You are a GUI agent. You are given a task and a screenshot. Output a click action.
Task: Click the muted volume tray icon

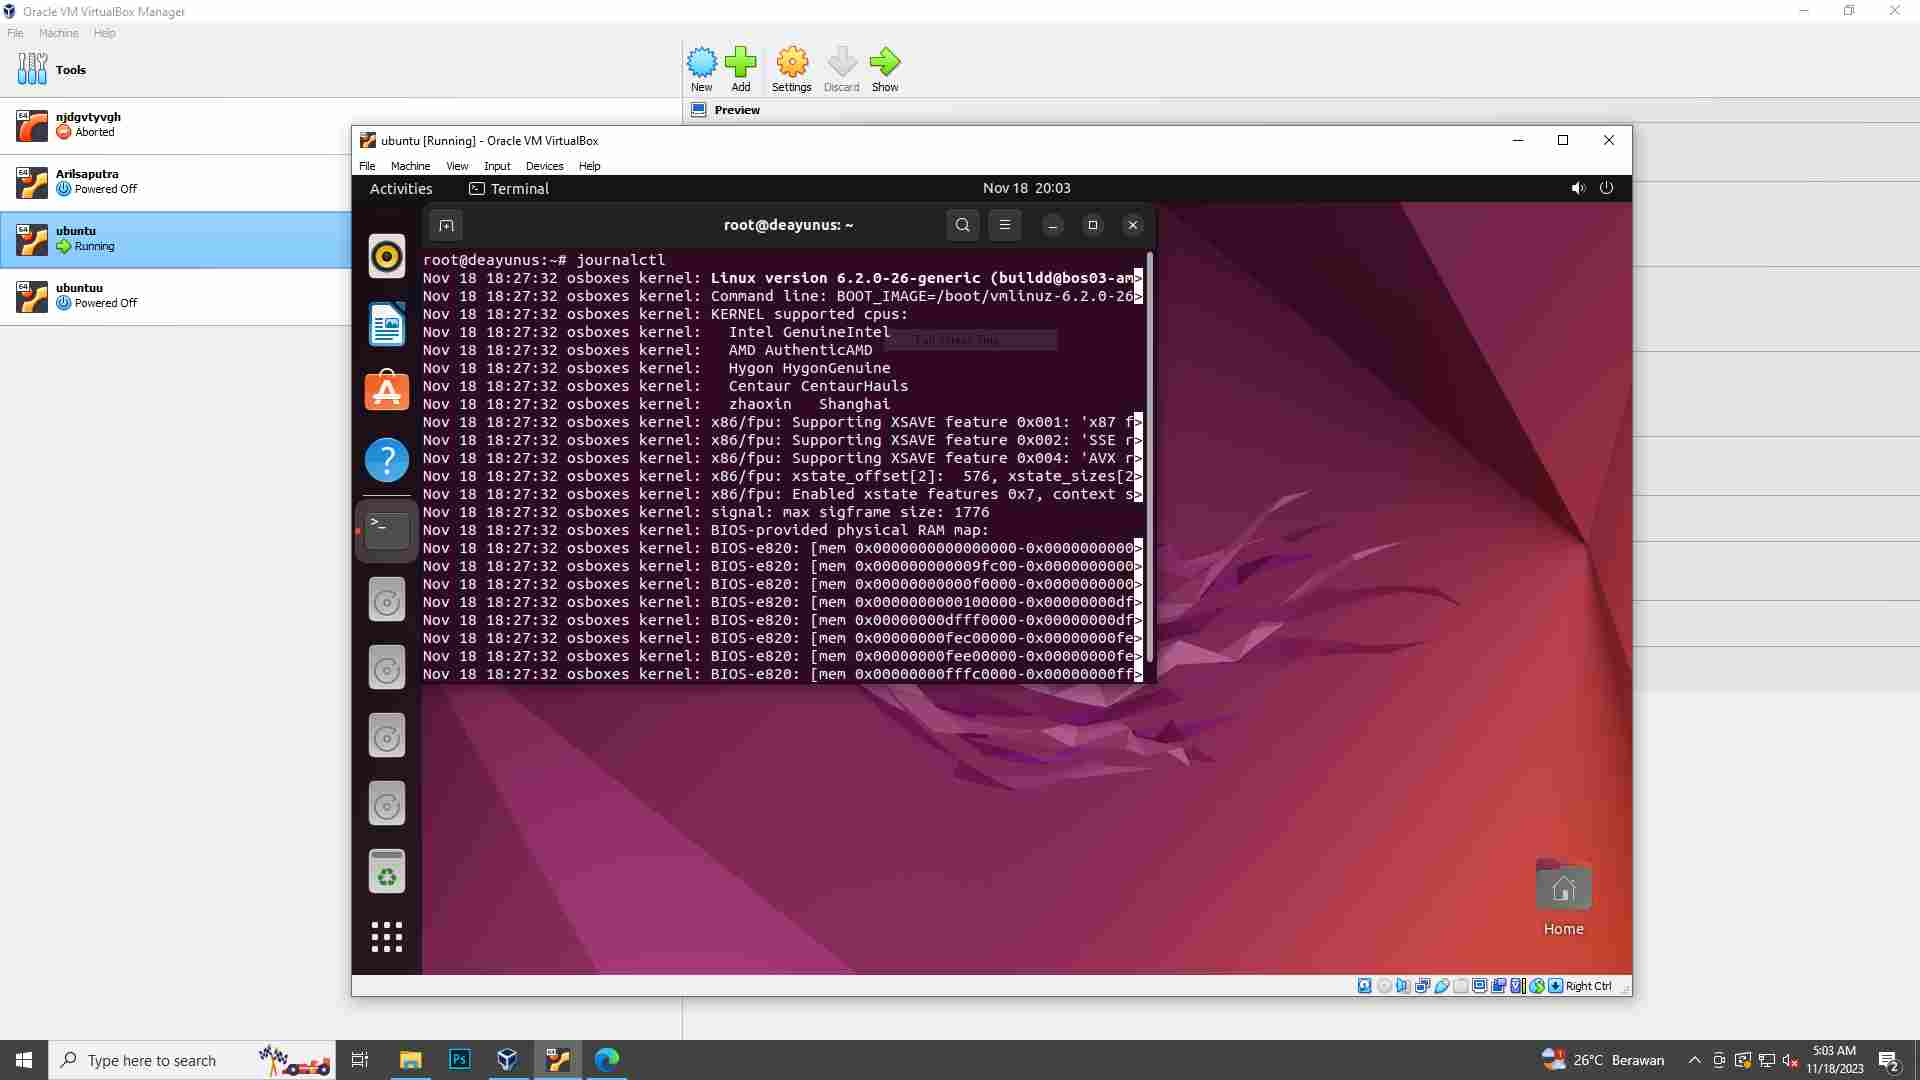1791,1060
